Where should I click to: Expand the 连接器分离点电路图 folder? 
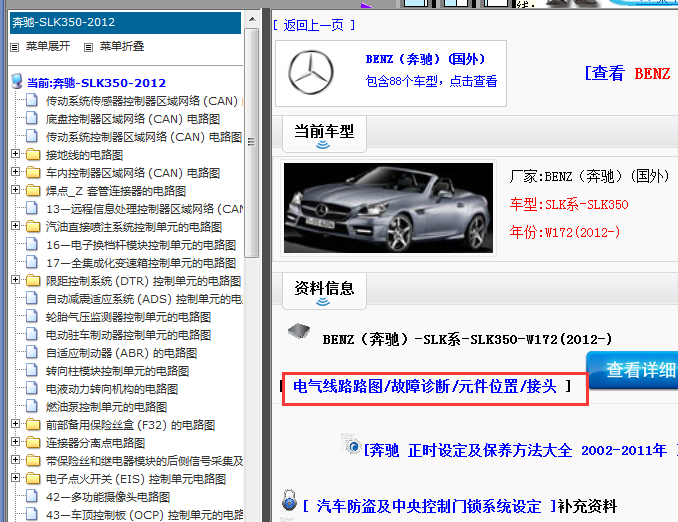click(16, 442)
